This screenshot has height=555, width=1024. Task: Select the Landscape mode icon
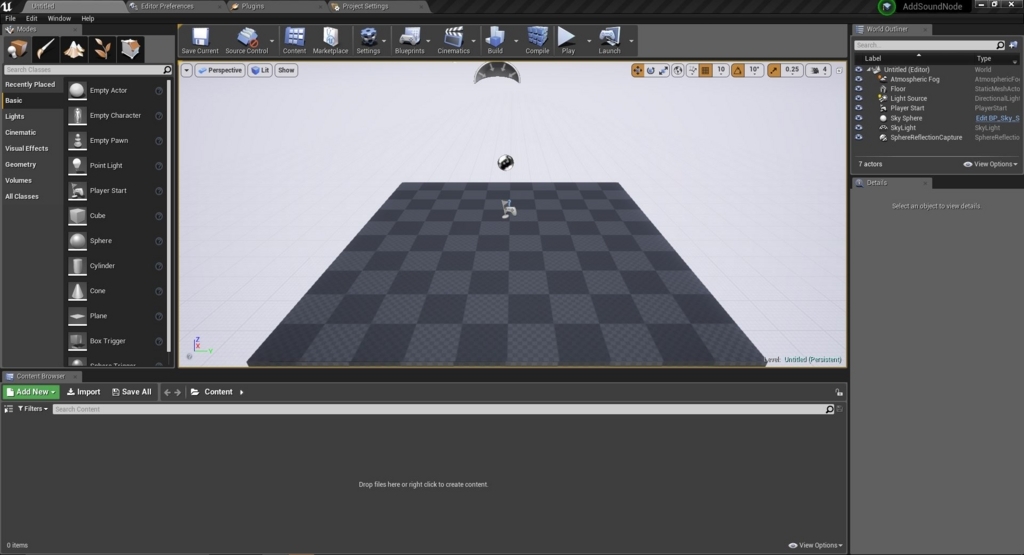coord(74,49)
